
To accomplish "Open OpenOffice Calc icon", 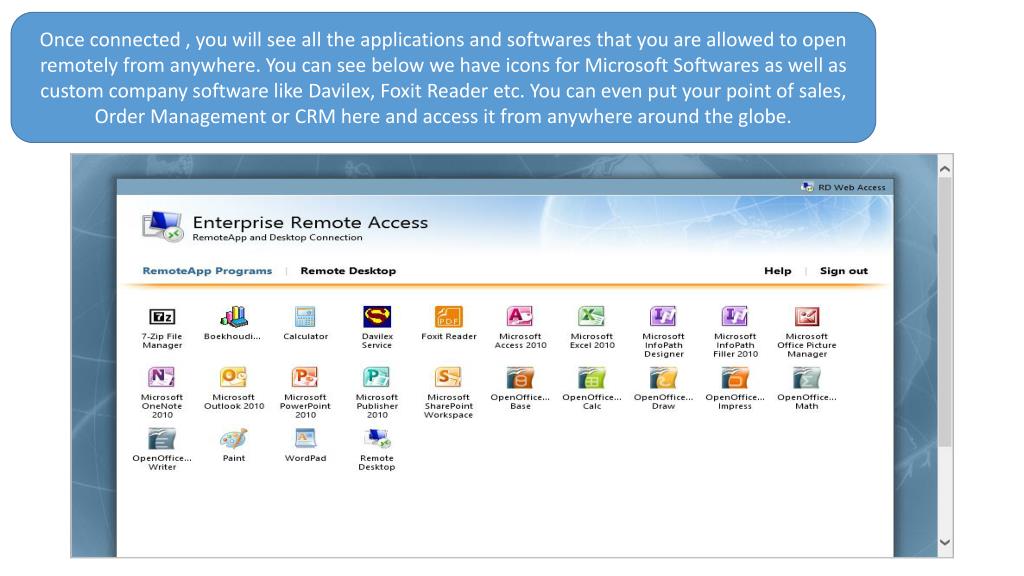I will coord(592,377).
